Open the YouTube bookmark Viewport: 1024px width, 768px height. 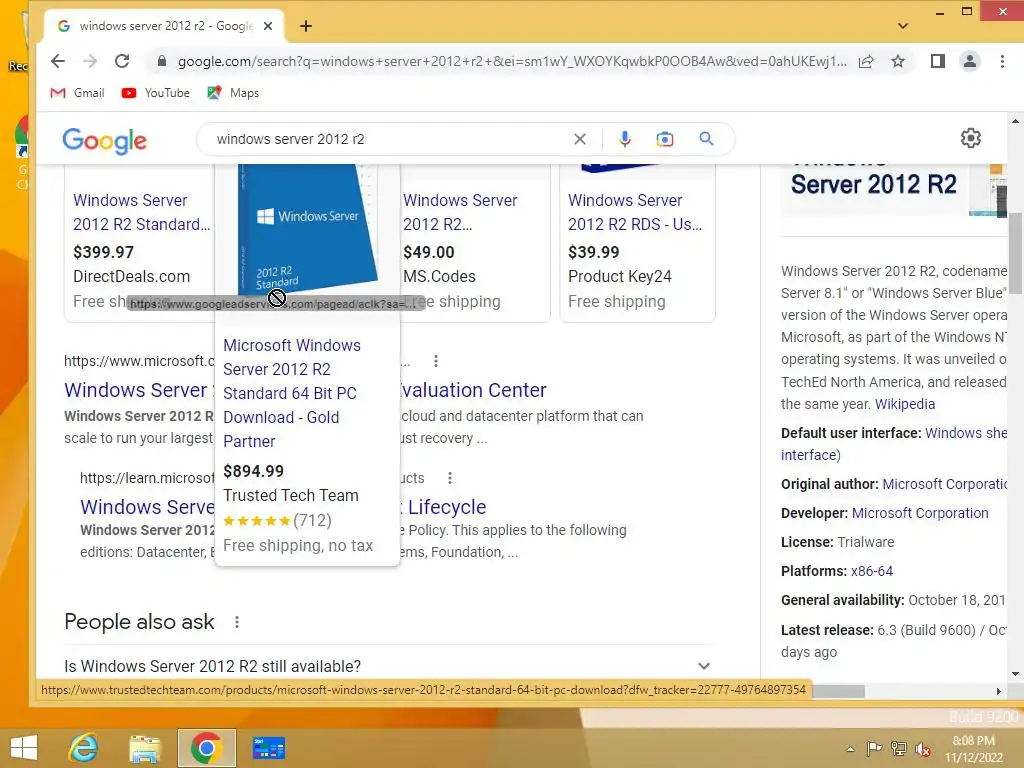tap(155, 93)
